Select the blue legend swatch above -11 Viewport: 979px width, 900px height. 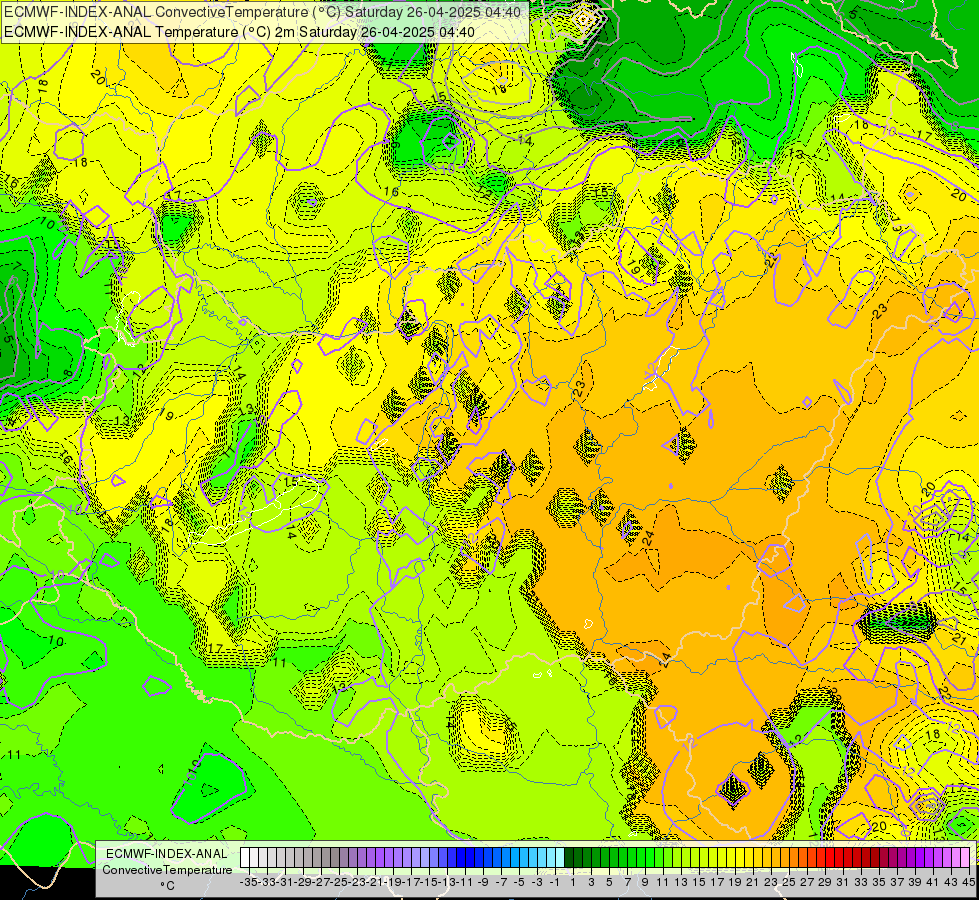click(461, 857)
